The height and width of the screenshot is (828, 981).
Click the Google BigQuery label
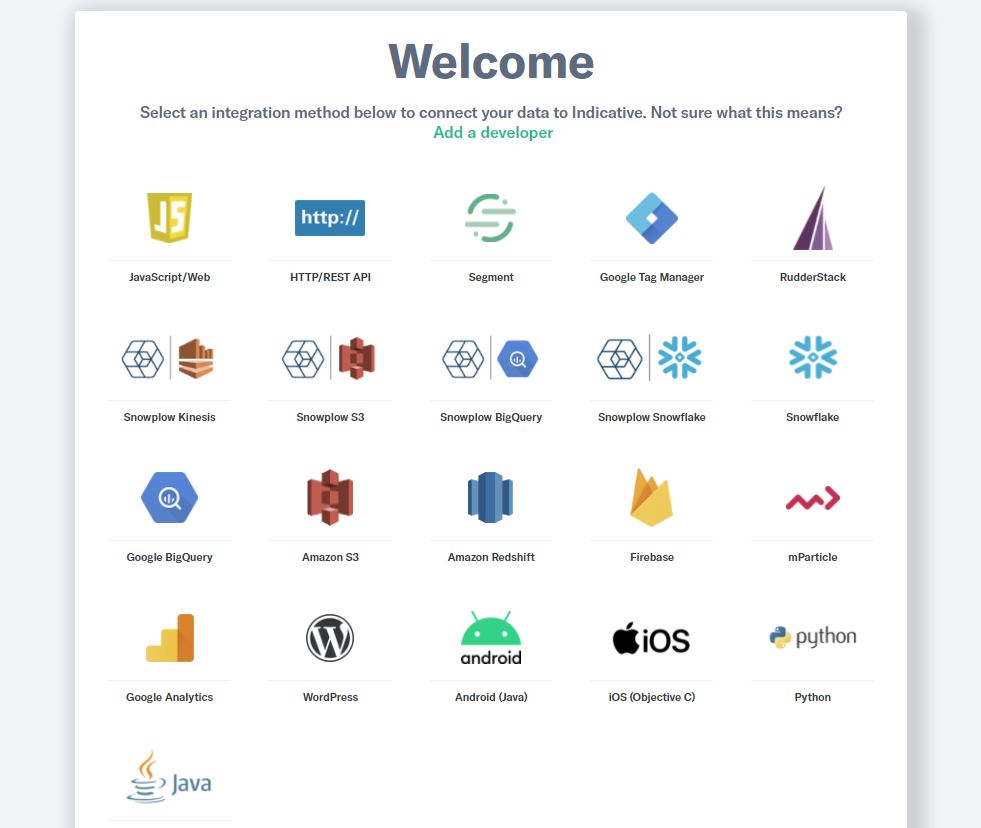[170, 558]
